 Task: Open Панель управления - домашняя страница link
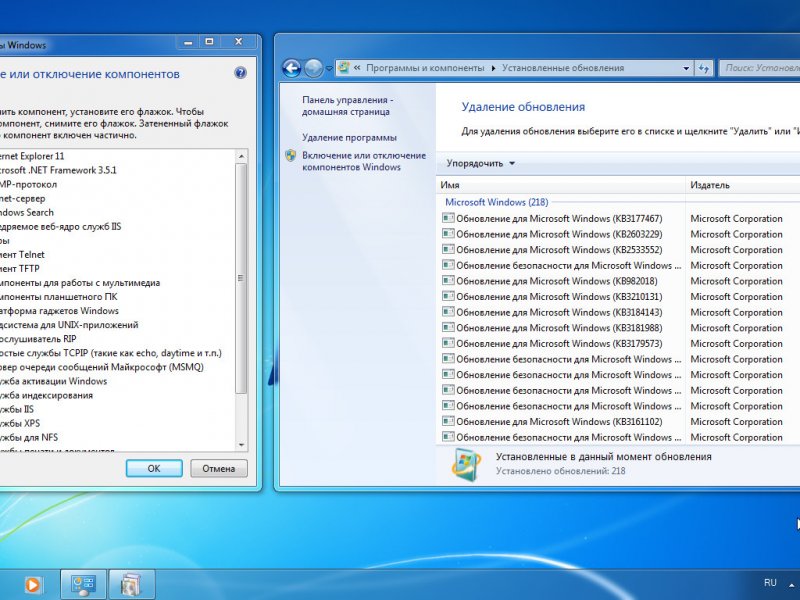[347, 106]
